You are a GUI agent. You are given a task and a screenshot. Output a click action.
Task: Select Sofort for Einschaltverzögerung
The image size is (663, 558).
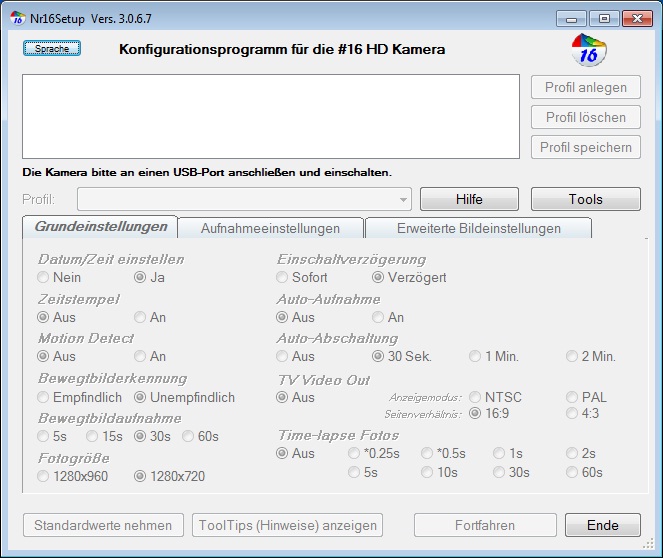click(x=302, y=277)
